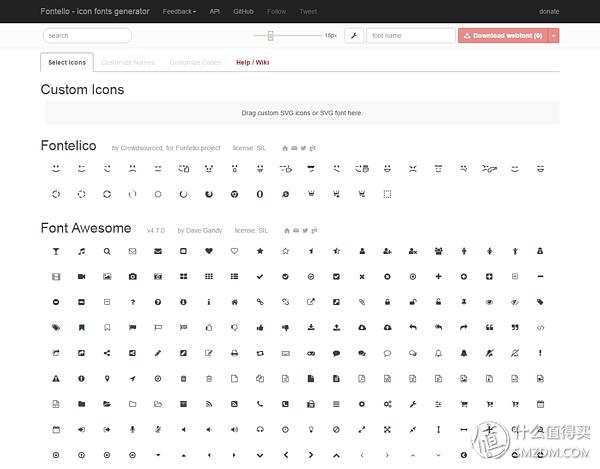Select the lightbulb icon
Viewport: 600px width, 469px height.
coord(311,430)
